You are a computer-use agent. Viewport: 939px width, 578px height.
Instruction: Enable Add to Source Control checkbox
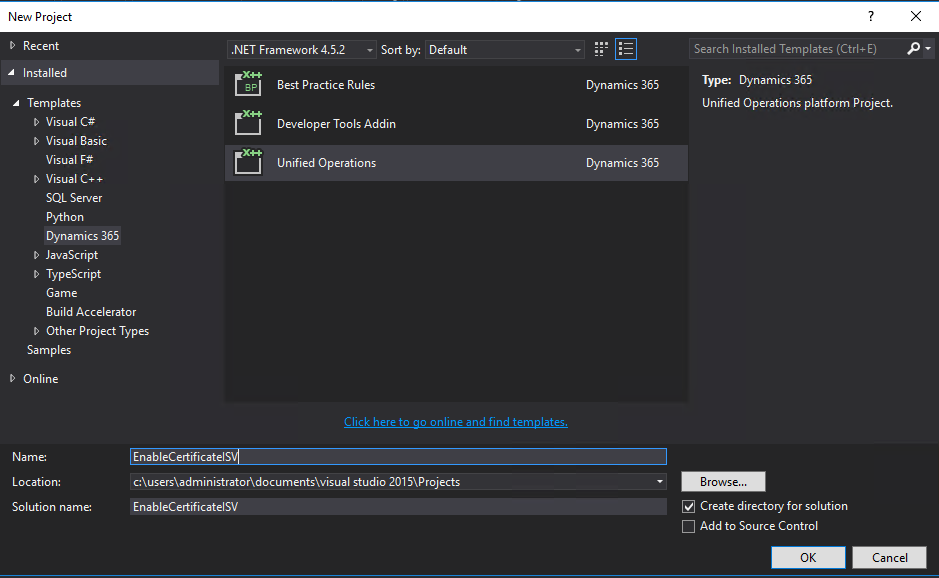click(x=688, y=526)
